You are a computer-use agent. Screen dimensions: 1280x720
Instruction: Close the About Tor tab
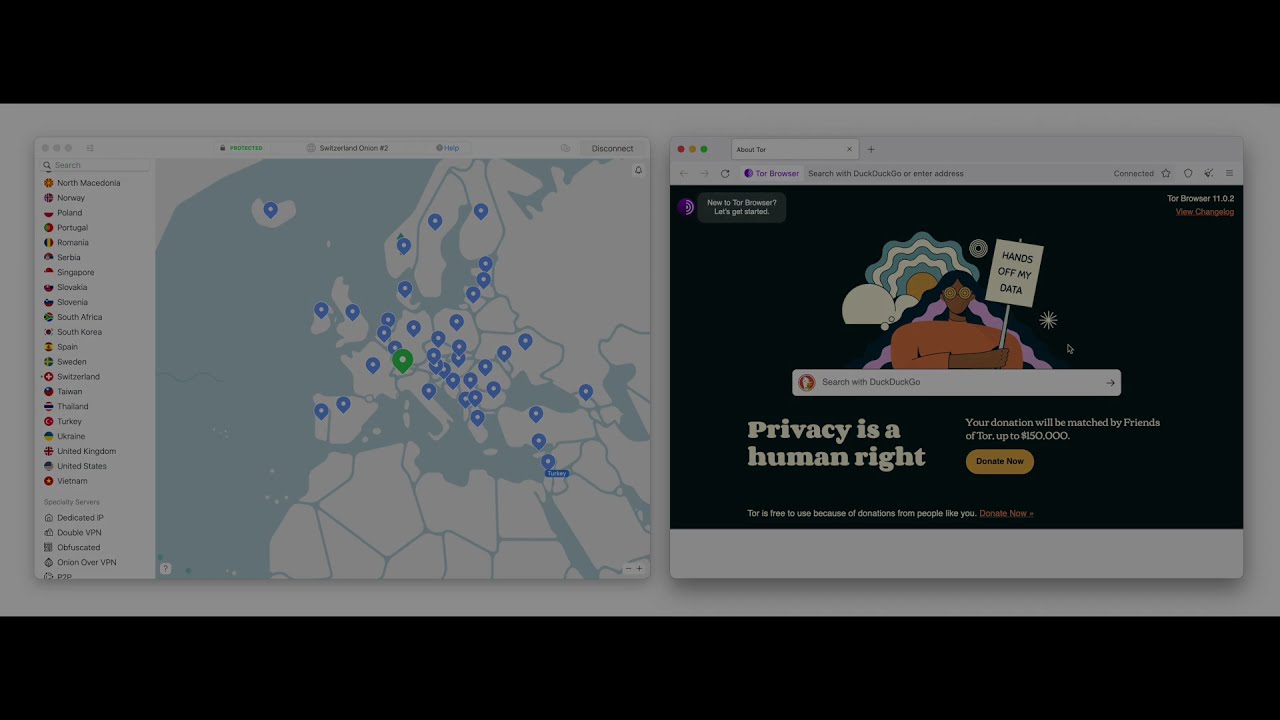click(x=849, y=150)
